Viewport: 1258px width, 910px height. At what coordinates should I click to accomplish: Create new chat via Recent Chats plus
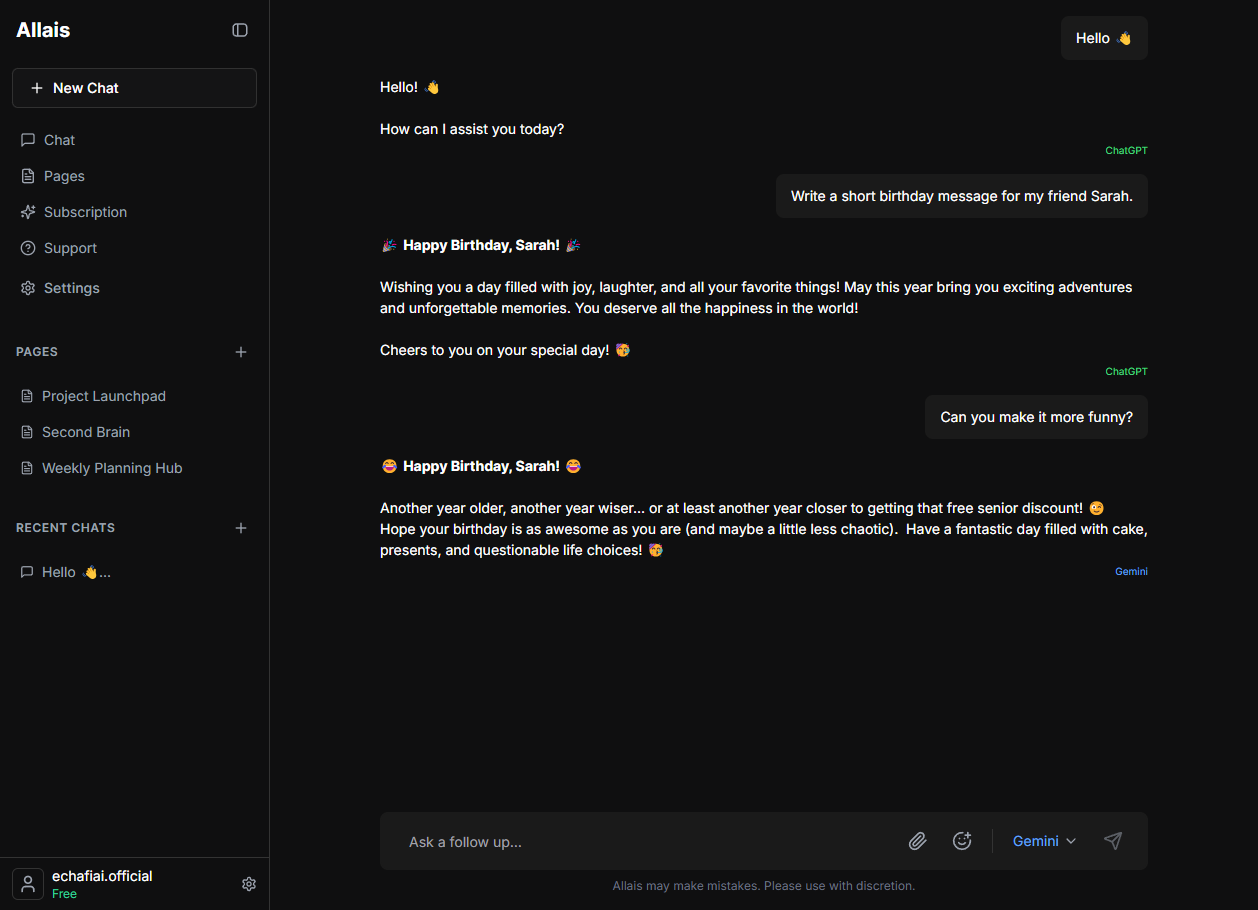pyautogui.click(x=241, y=528)
